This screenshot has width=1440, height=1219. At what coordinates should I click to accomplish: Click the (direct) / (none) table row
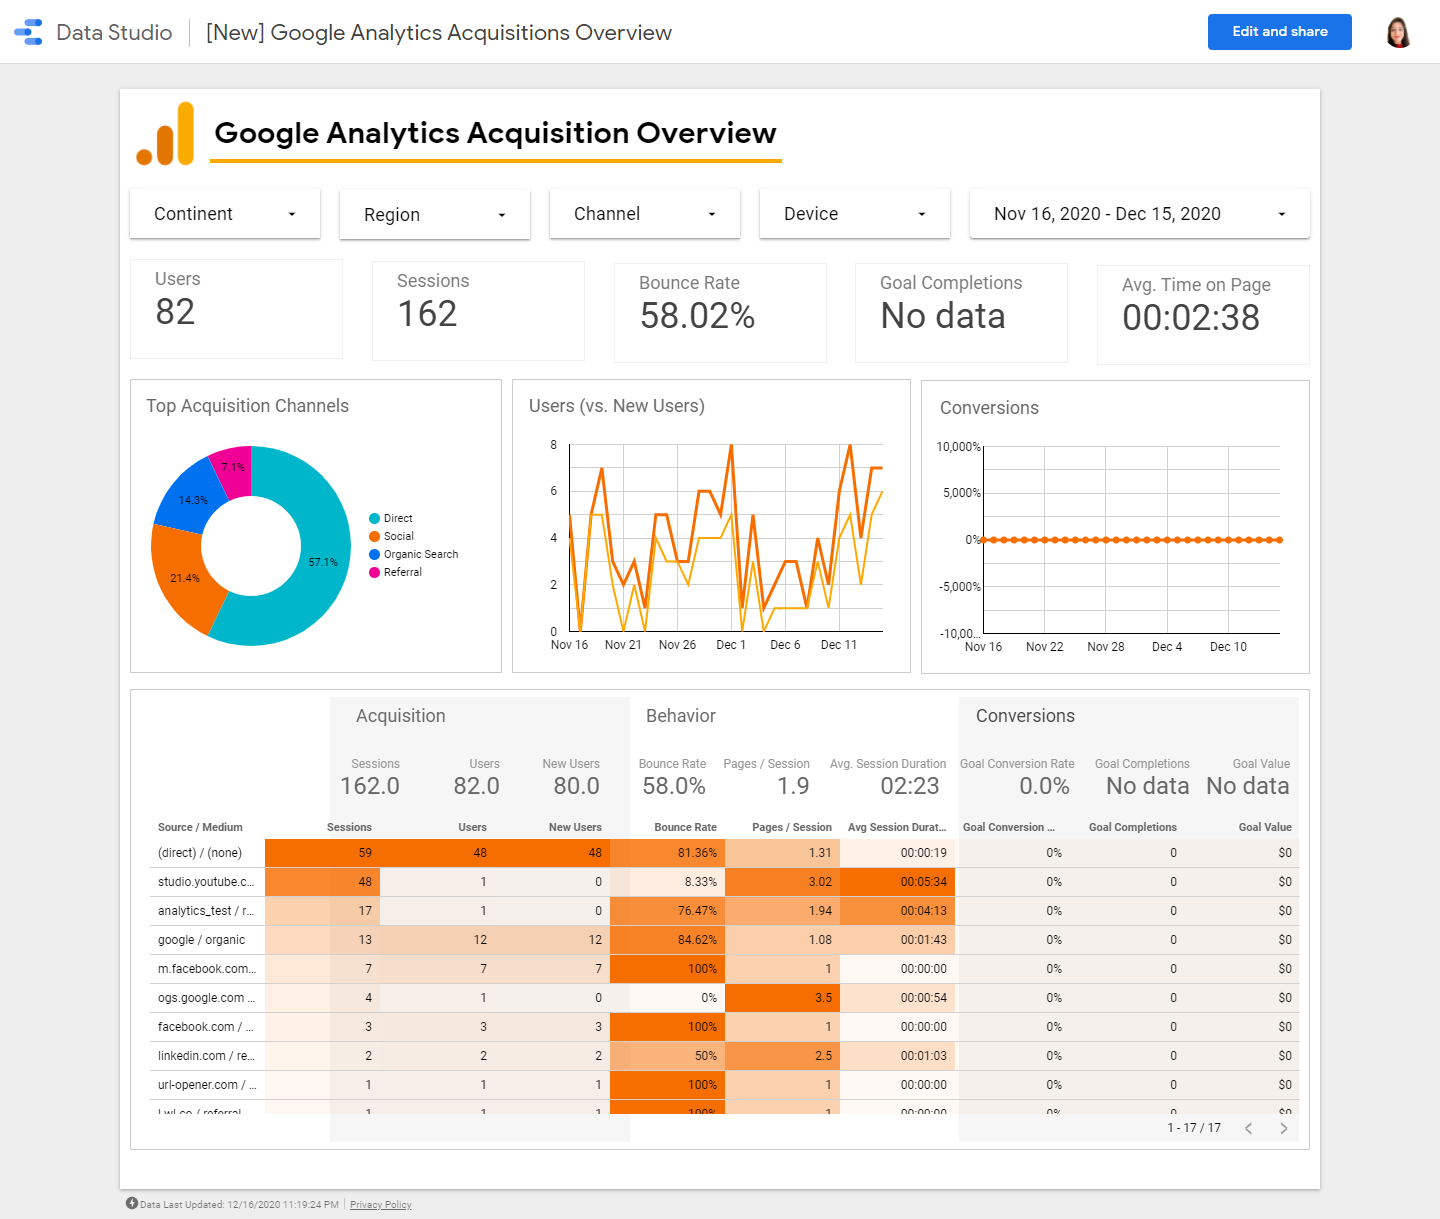(x=200, y=853)
